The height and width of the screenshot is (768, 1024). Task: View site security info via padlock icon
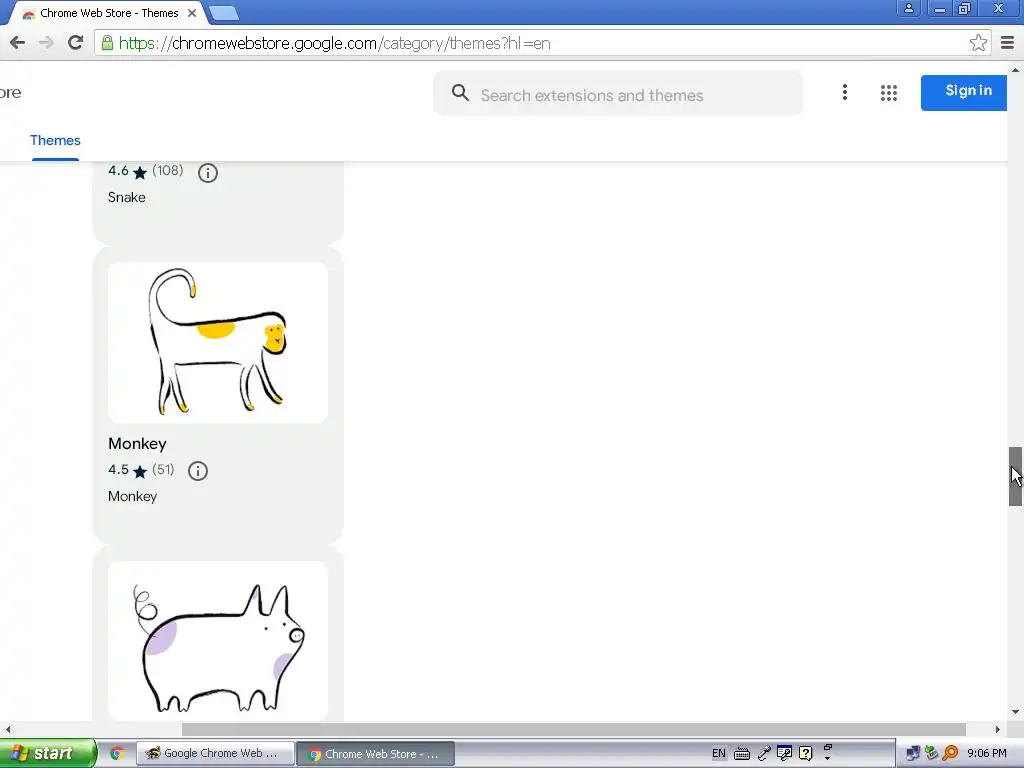[107, 43]
